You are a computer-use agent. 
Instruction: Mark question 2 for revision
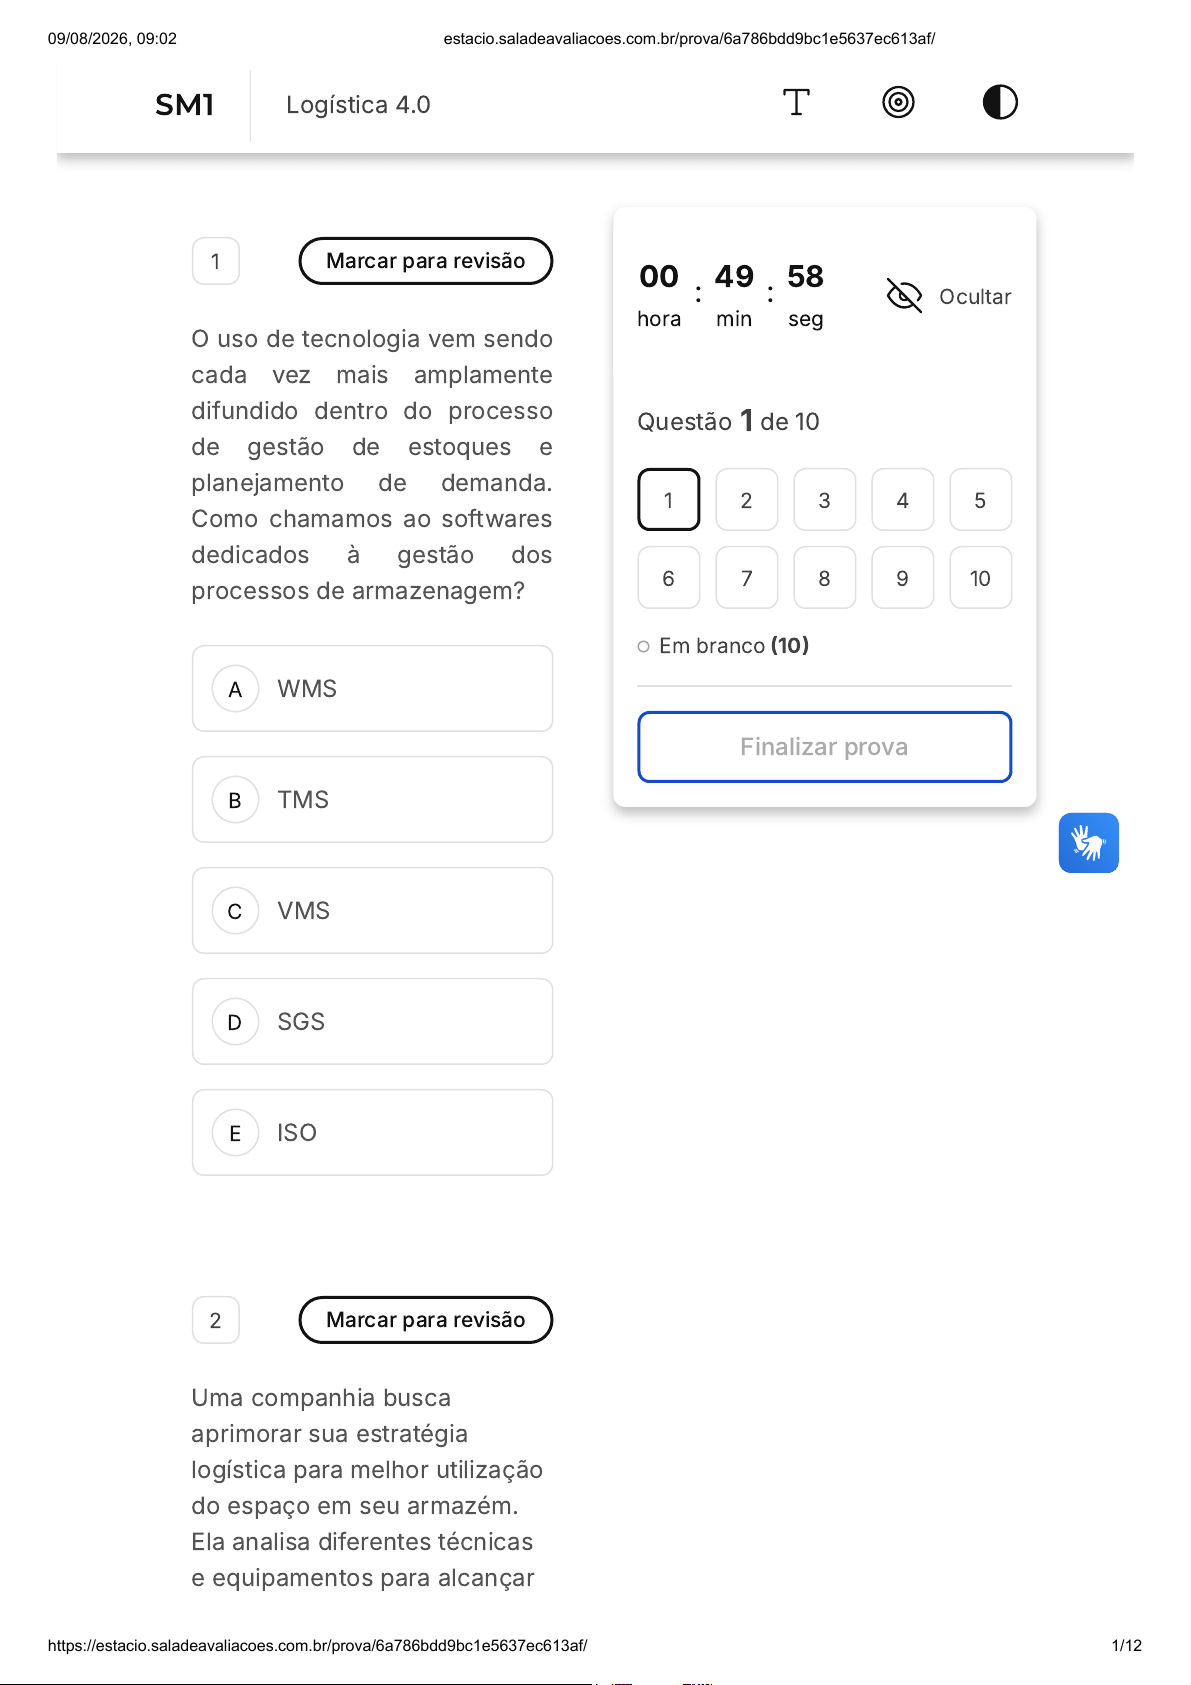[x=426, y=1320]
